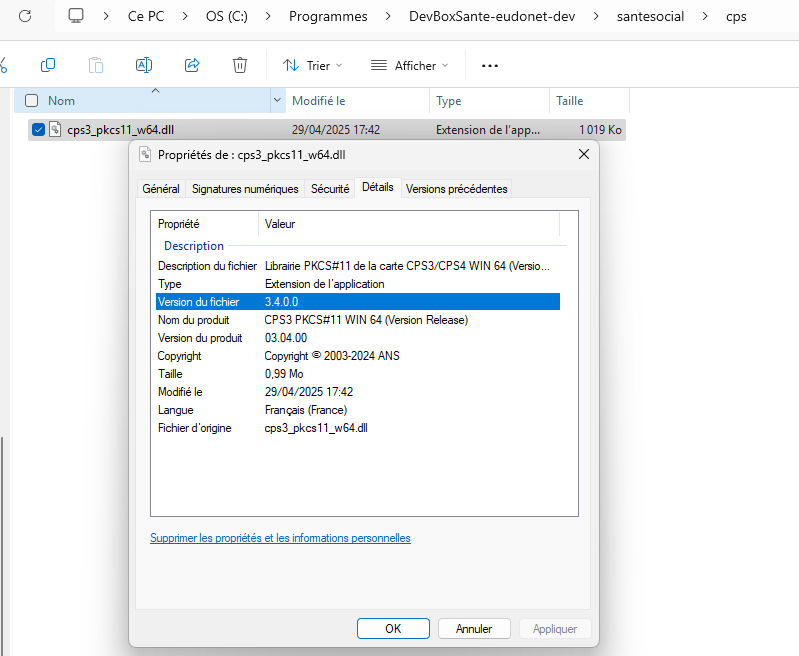Sort by the Modifié le column header
The width and height of the screenshot is (799, 656).
click(x=358, y=100)
